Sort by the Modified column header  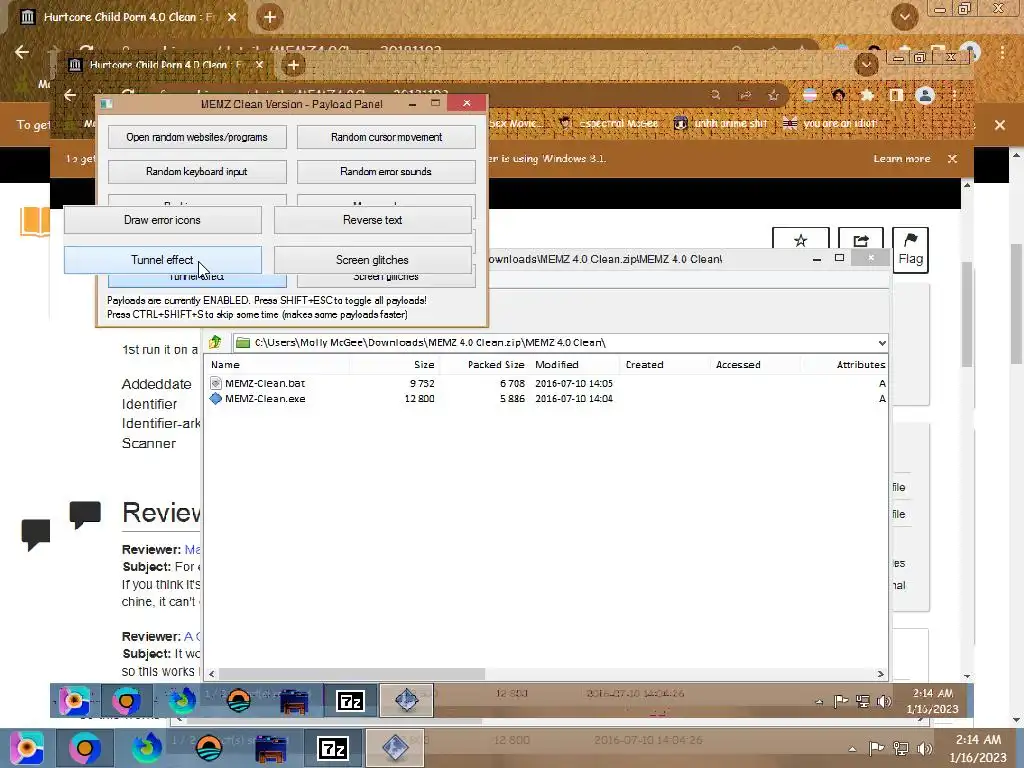(556, 364)
